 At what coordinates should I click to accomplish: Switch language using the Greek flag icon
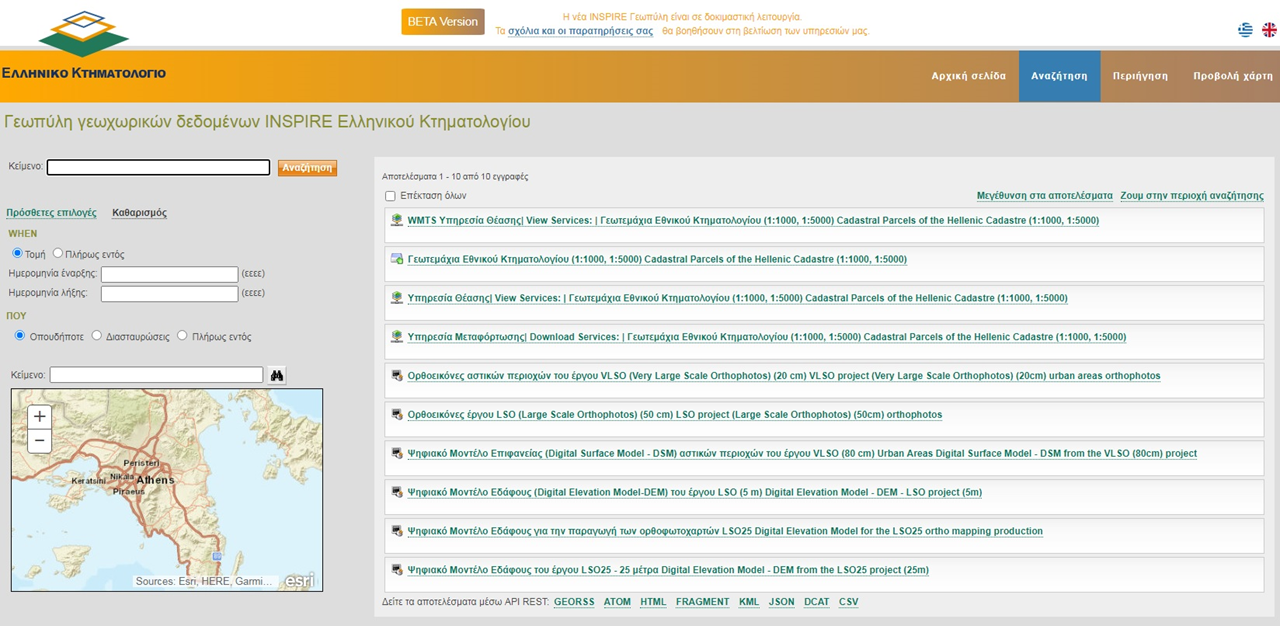(x=1245, y=30)
